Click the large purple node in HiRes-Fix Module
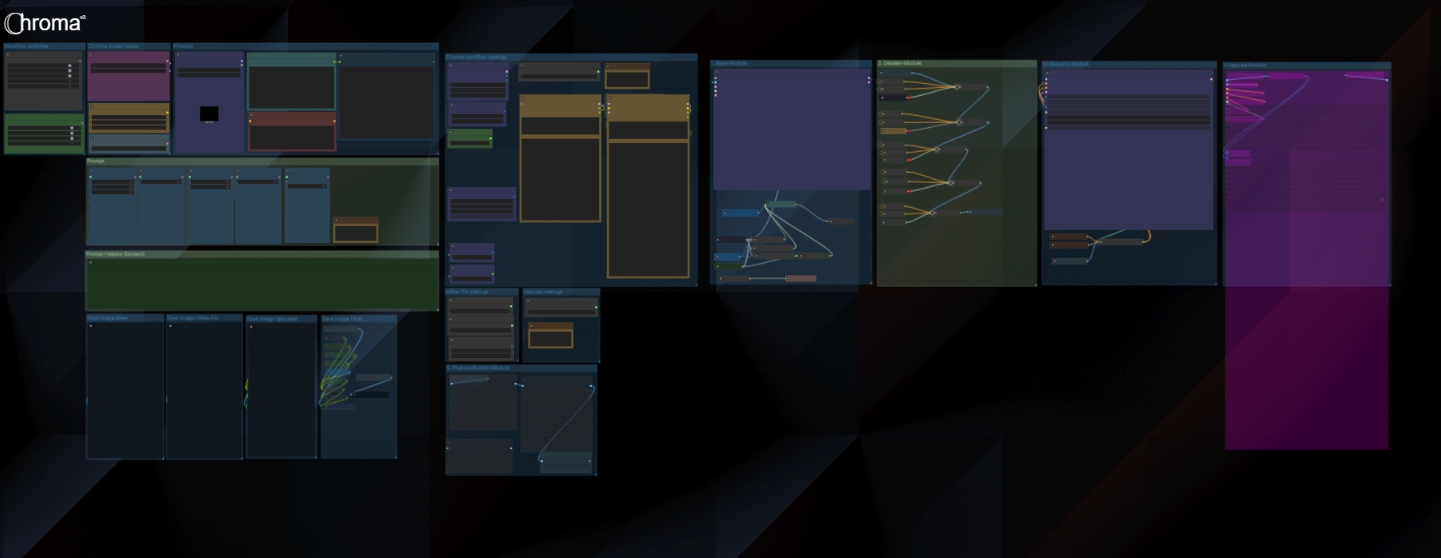 (x=1129, y=150)
